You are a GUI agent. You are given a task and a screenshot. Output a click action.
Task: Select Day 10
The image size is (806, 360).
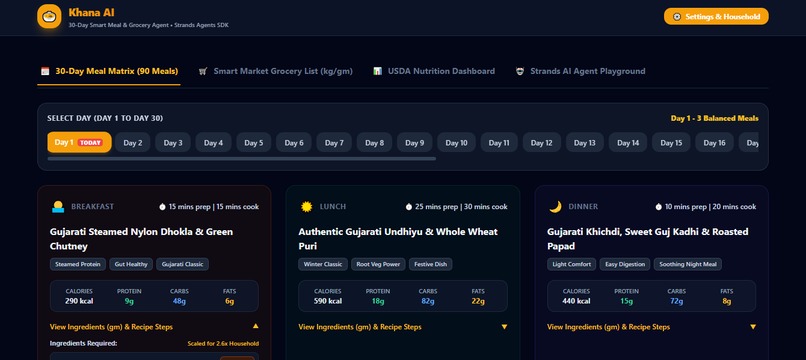(x=456, y=142)
